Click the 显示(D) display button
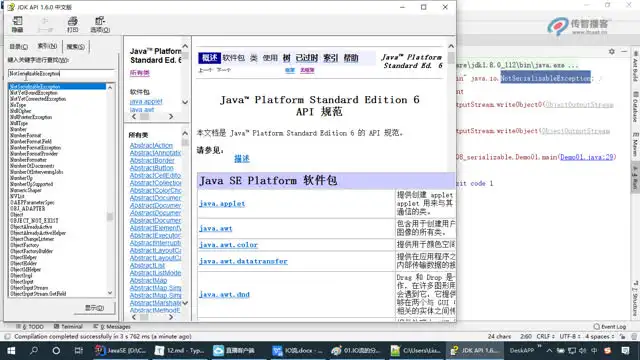The image size is (640, 360). tap(95, 308)
